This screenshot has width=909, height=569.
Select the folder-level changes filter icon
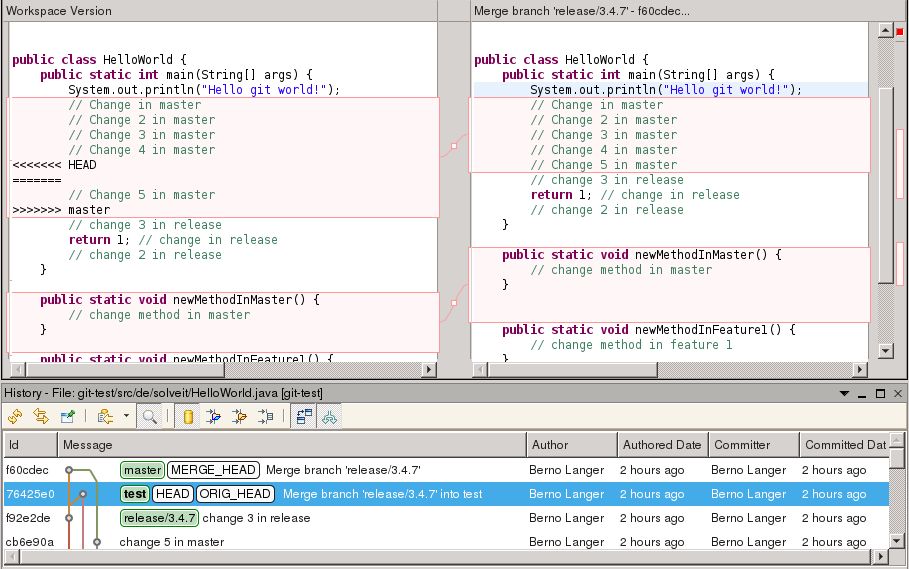239,417
